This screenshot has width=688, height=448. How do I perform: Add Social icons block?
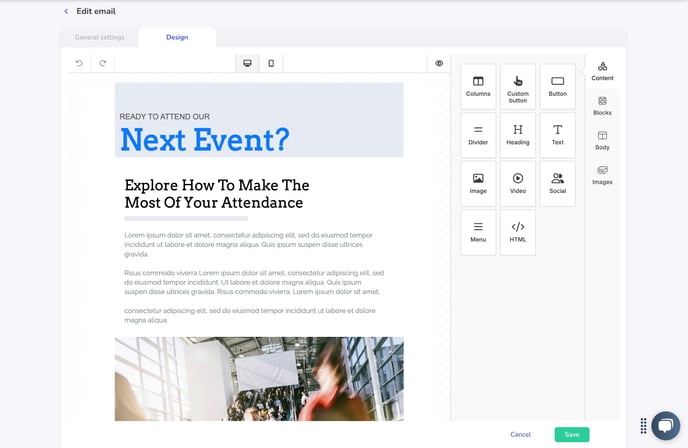[x=557, y=183]
